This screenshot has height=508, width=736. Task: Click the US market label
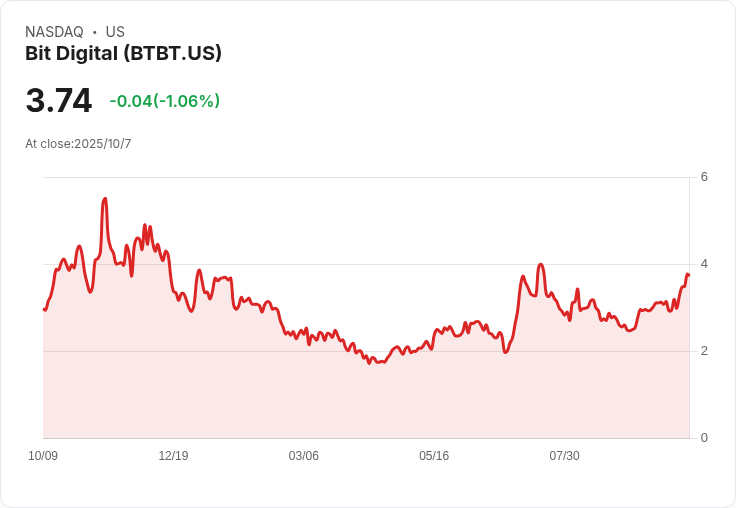(x=115, y=32)
